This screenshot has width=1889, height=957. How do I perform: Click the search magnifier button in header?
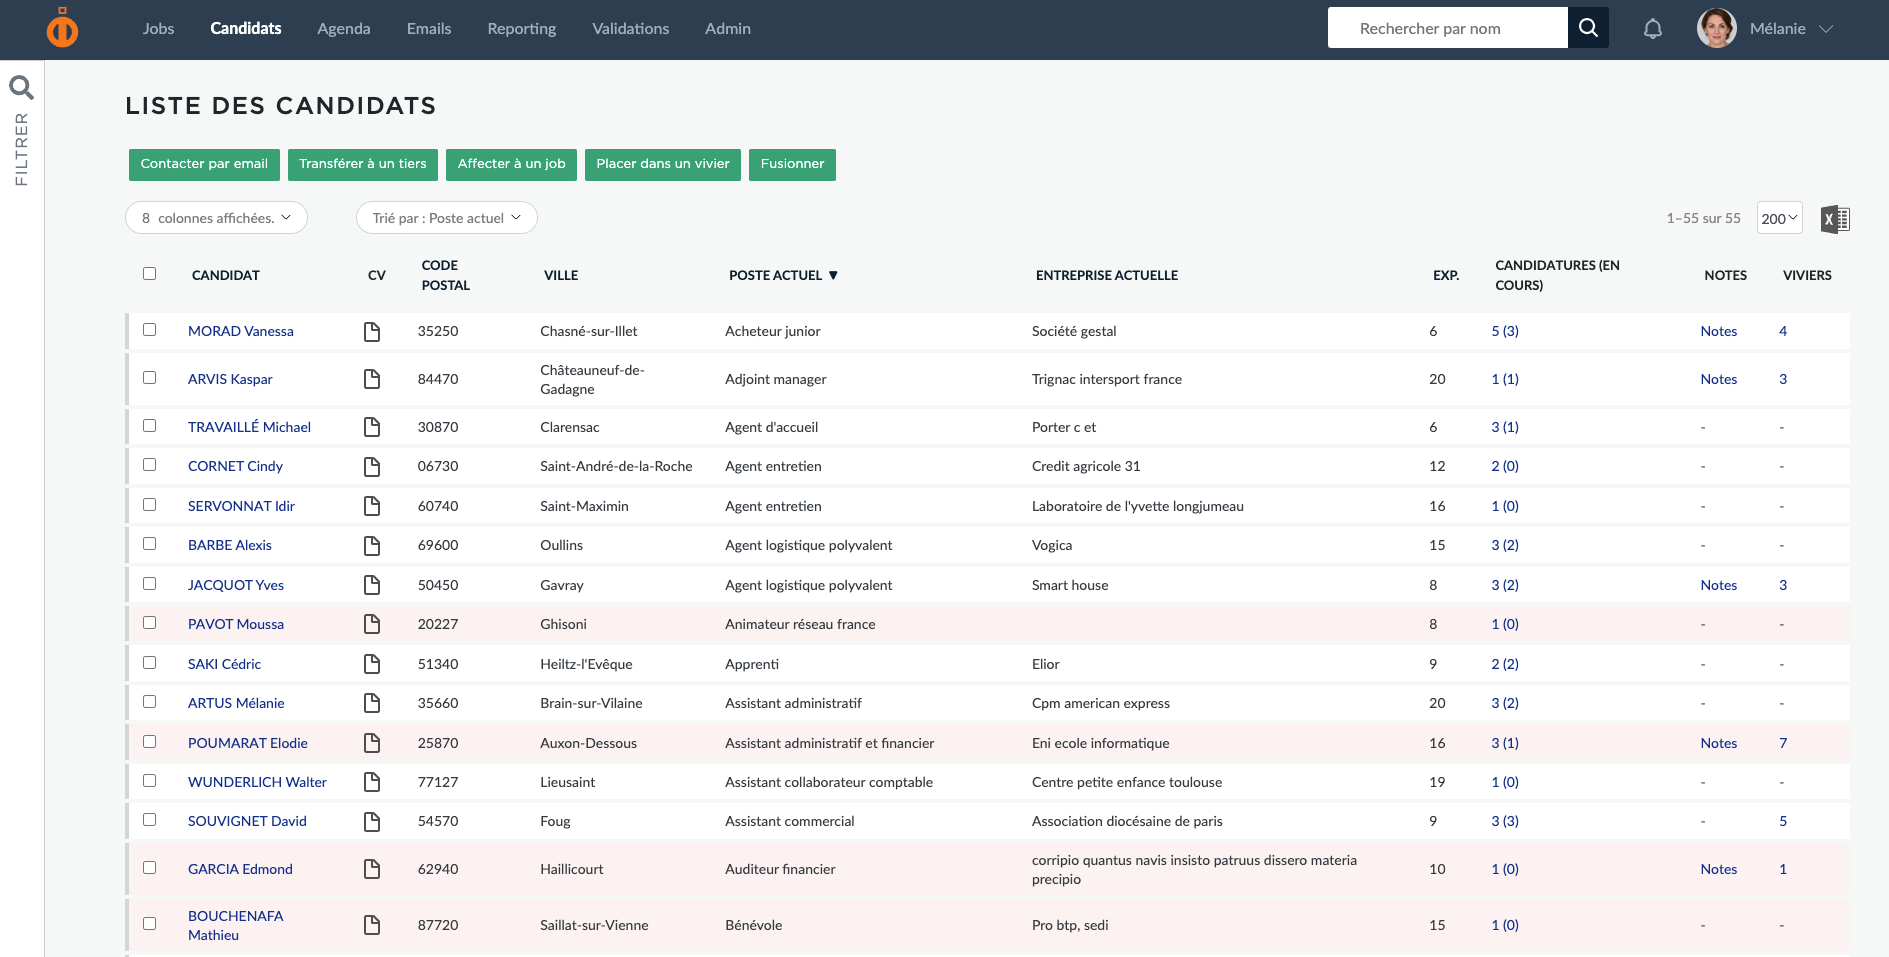click(1588, 28)
